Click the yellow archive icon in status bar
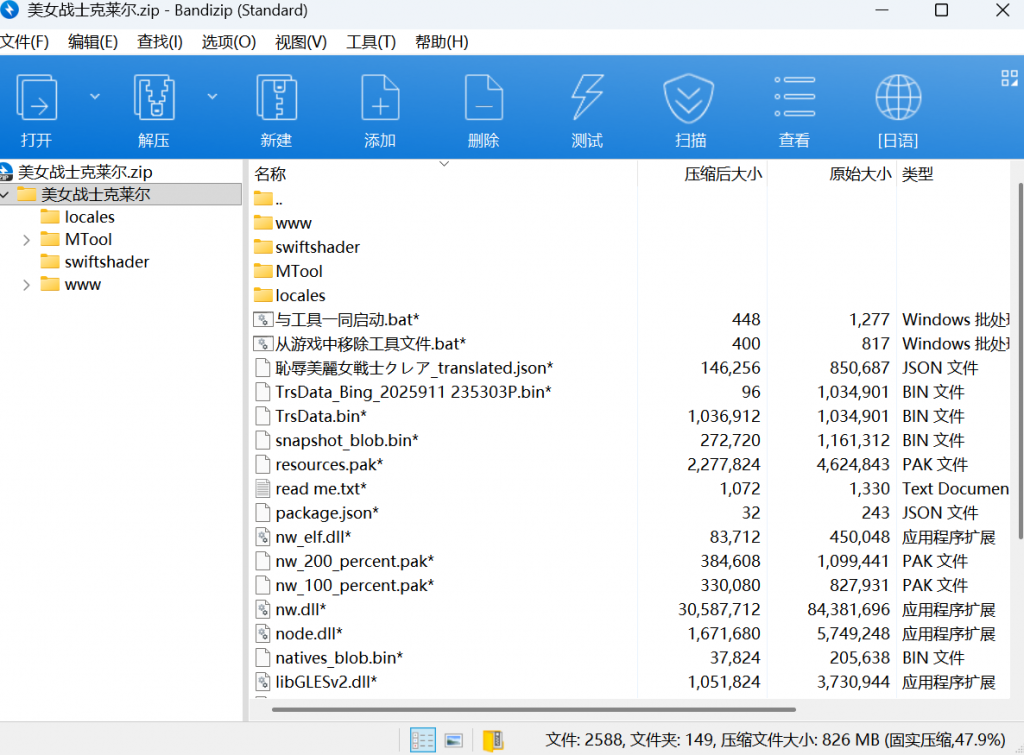The height and width of the screenshot is (755, 1024). point(493,740)
